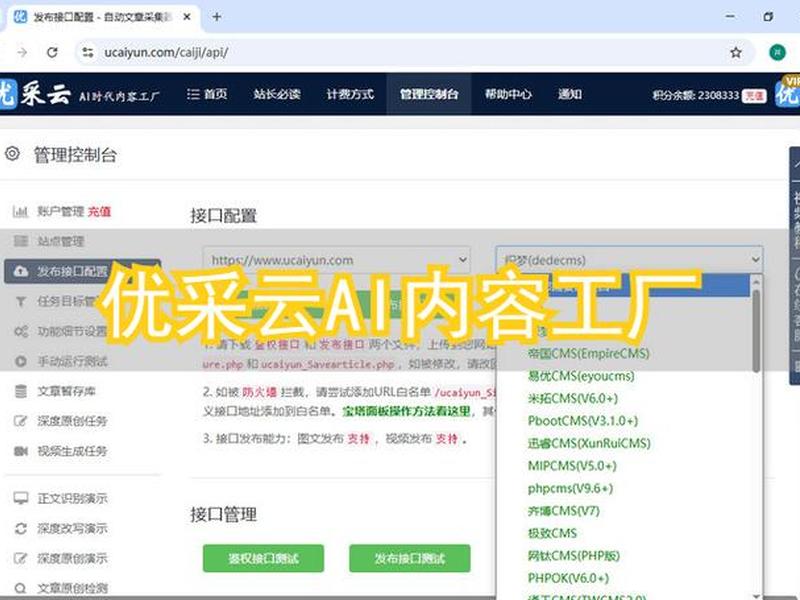Click the 功能细节设置 gears icon
This screenshot has width=800, height=600.
20,331
